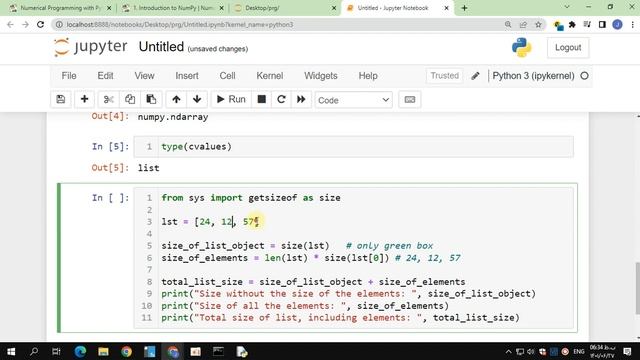Click code line from sys import getsizeof
Image resolution: width=640 pixels, height=360 pixels.
251,198
